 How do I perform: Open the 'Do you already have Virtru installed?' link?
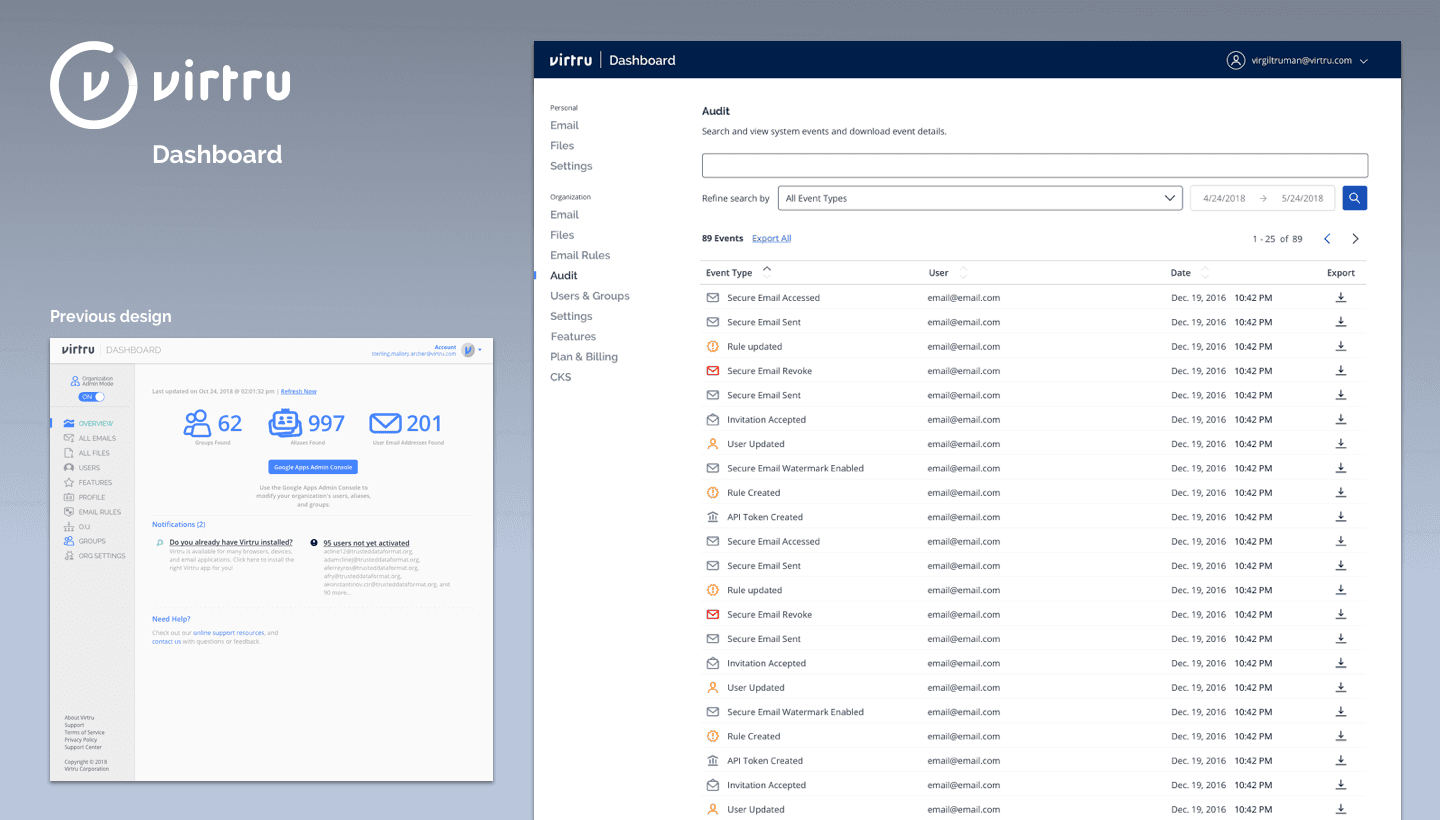pyautogui.click(x=231, y=542)
